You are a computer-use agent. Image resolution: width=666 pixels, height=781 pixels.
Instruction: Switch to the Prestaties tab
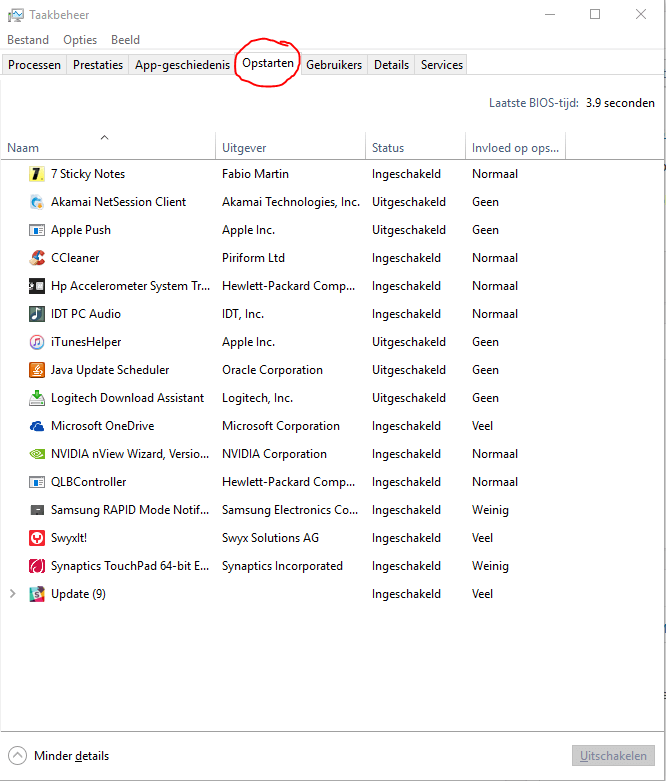[98, 65]
